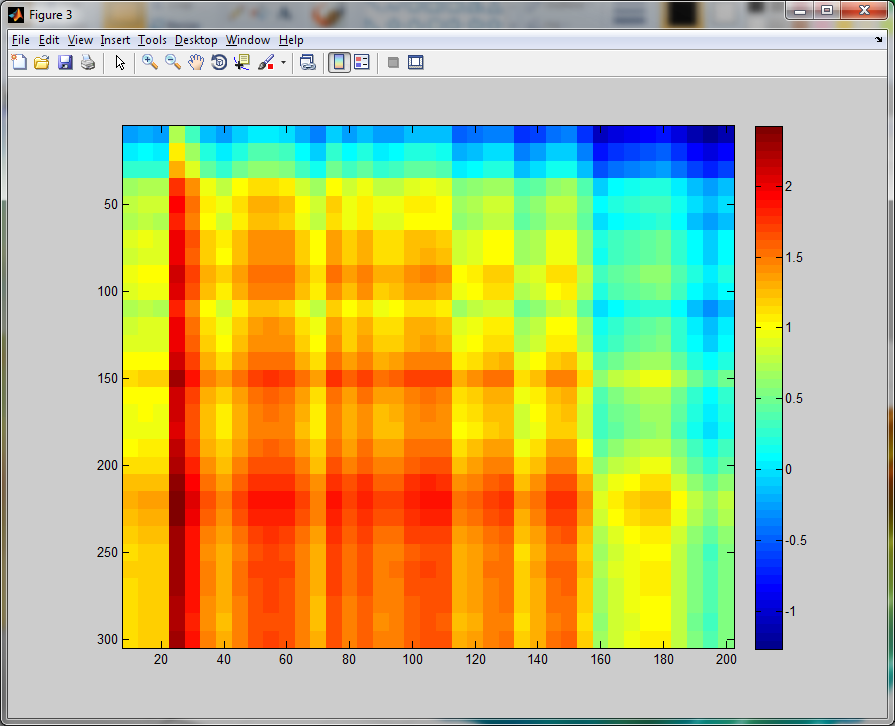Activate the Zoom In magnifier tool
Screen dimensions: 895x726
coord(150,62)
